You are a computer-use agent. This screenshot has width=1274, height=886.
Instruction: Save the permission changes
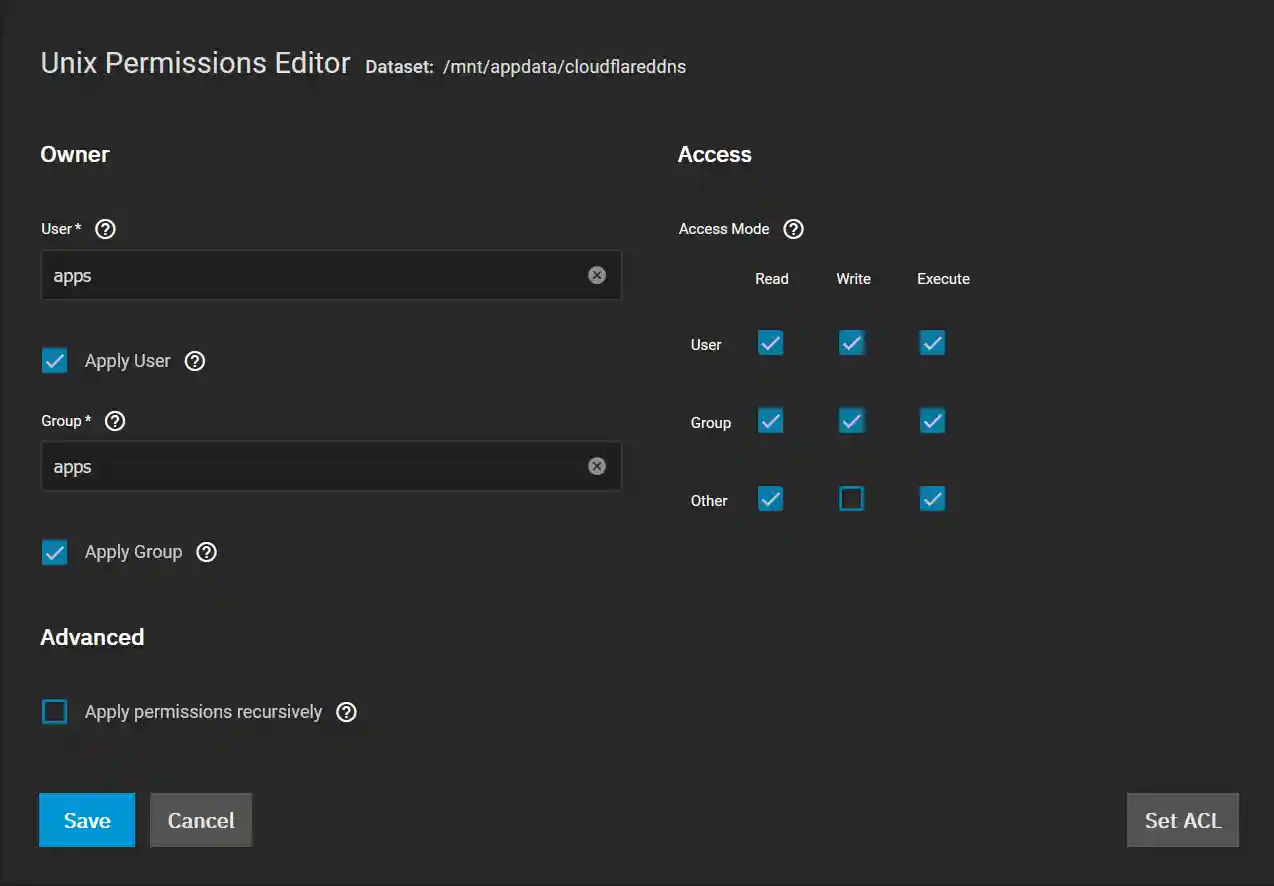tap(86, 819)
